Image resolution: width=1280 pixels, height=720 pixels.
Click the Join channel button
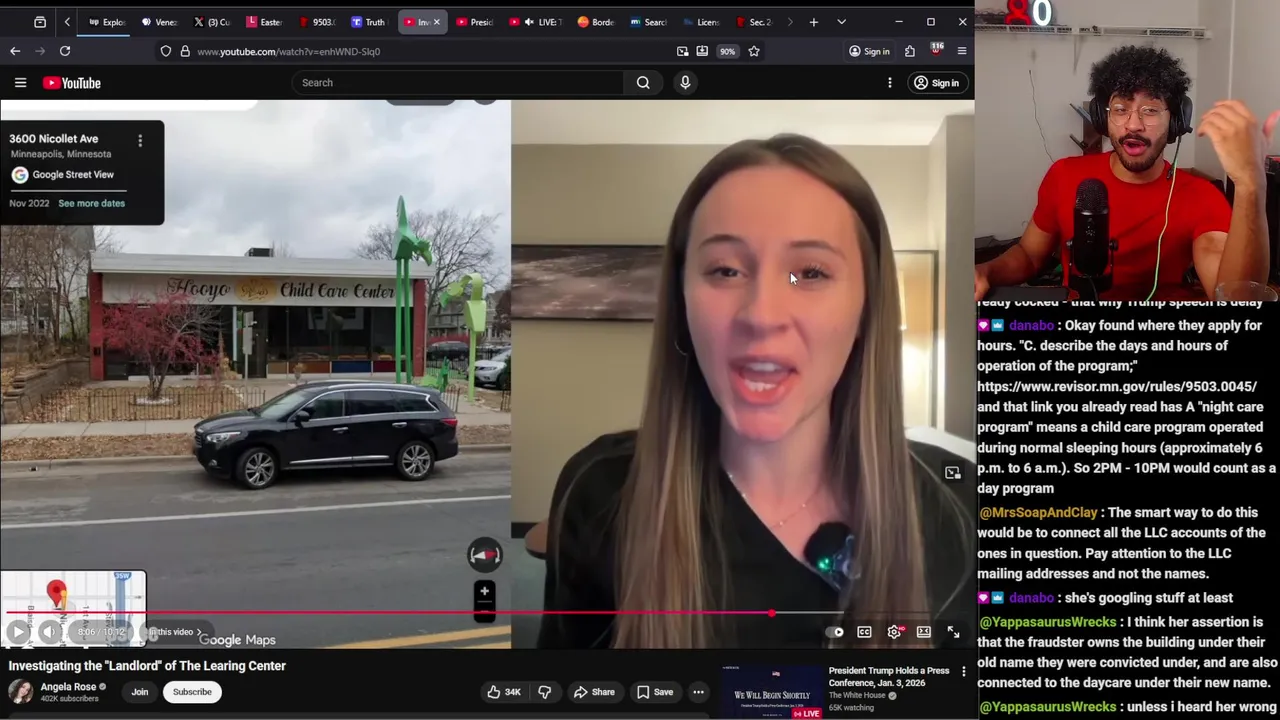tap(140, 692)
